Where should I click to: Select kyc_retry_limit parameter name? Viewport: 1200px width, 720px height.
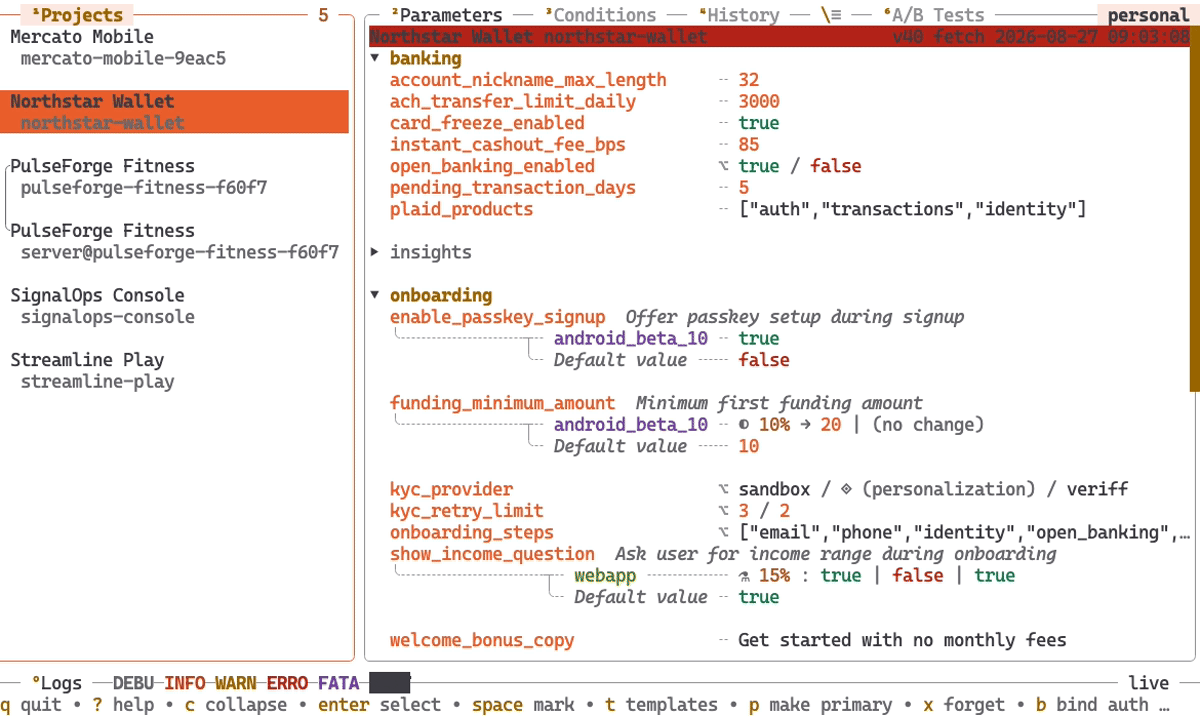pyautogui.click(x=467, y=511)
